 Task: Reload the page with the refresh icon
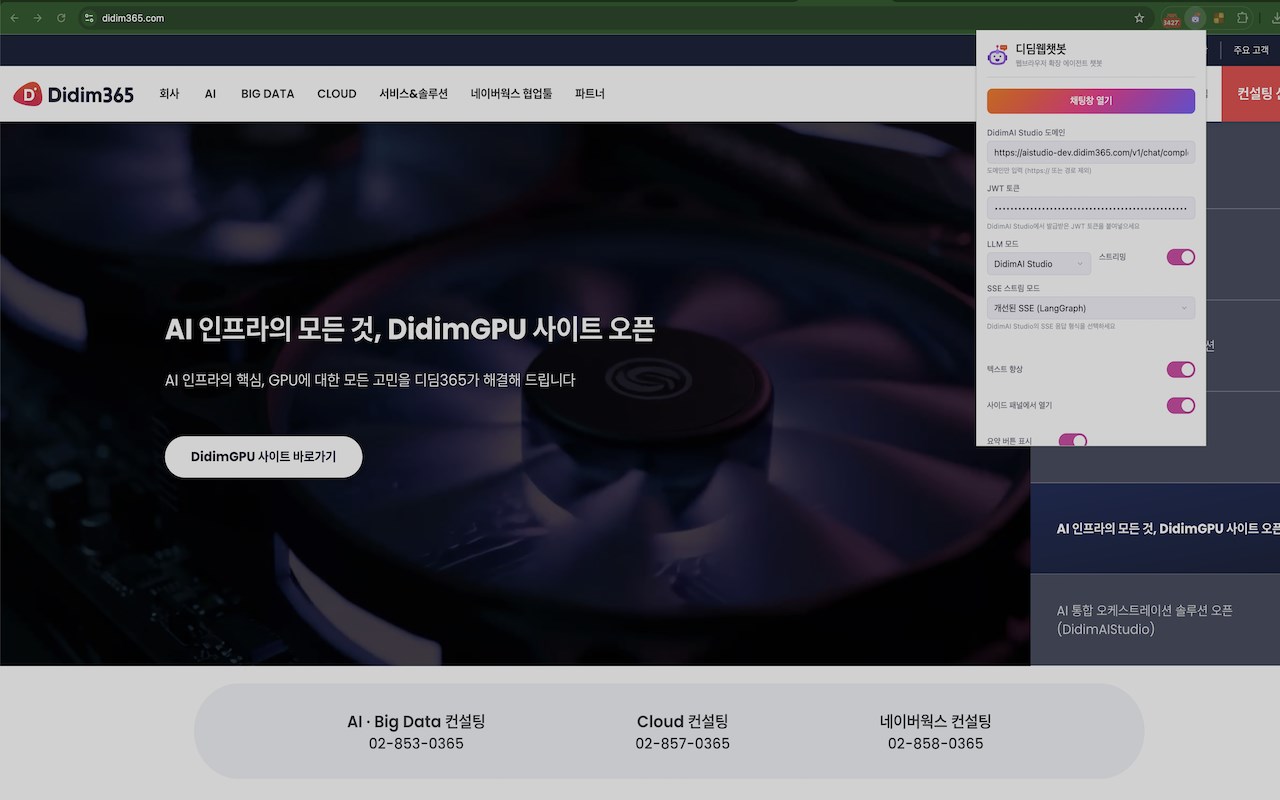pos(62,18)
